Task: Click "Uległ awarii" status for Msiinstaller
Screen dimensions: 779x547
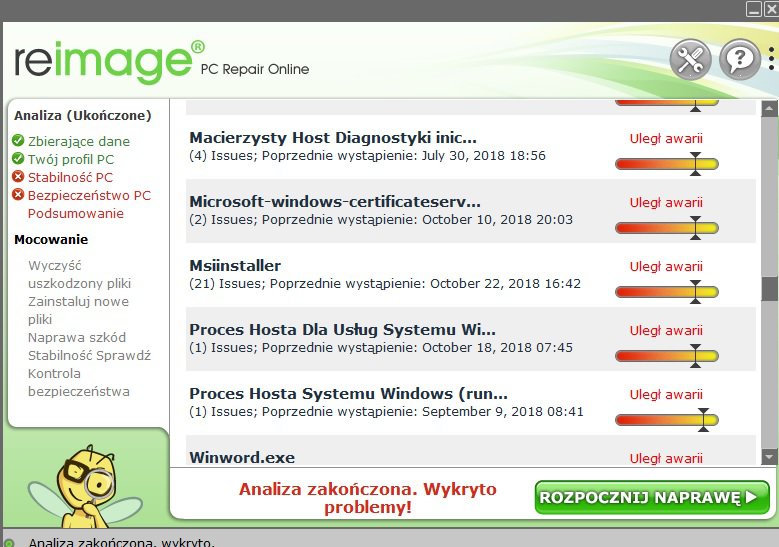Action: pyautogui.click(x=666, y=266)
